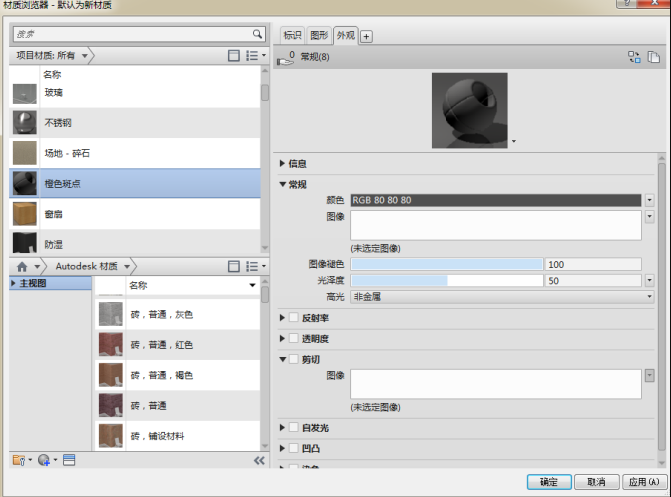The height and width of the screenshot is (497, 671).
Task: Open the 颜色 dropdown arrow
Action: [650, 200]
